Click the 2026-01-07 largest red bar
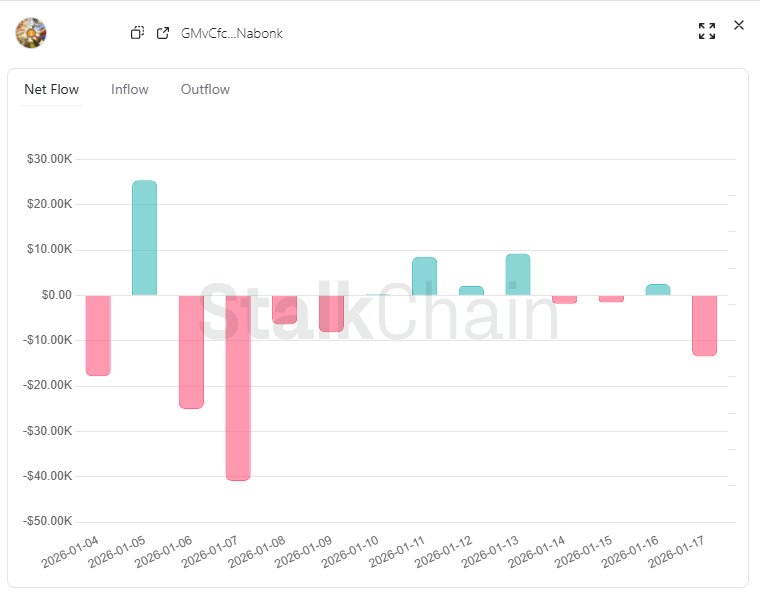Screen dimensions: 760x608 click(x=238, y=388)
